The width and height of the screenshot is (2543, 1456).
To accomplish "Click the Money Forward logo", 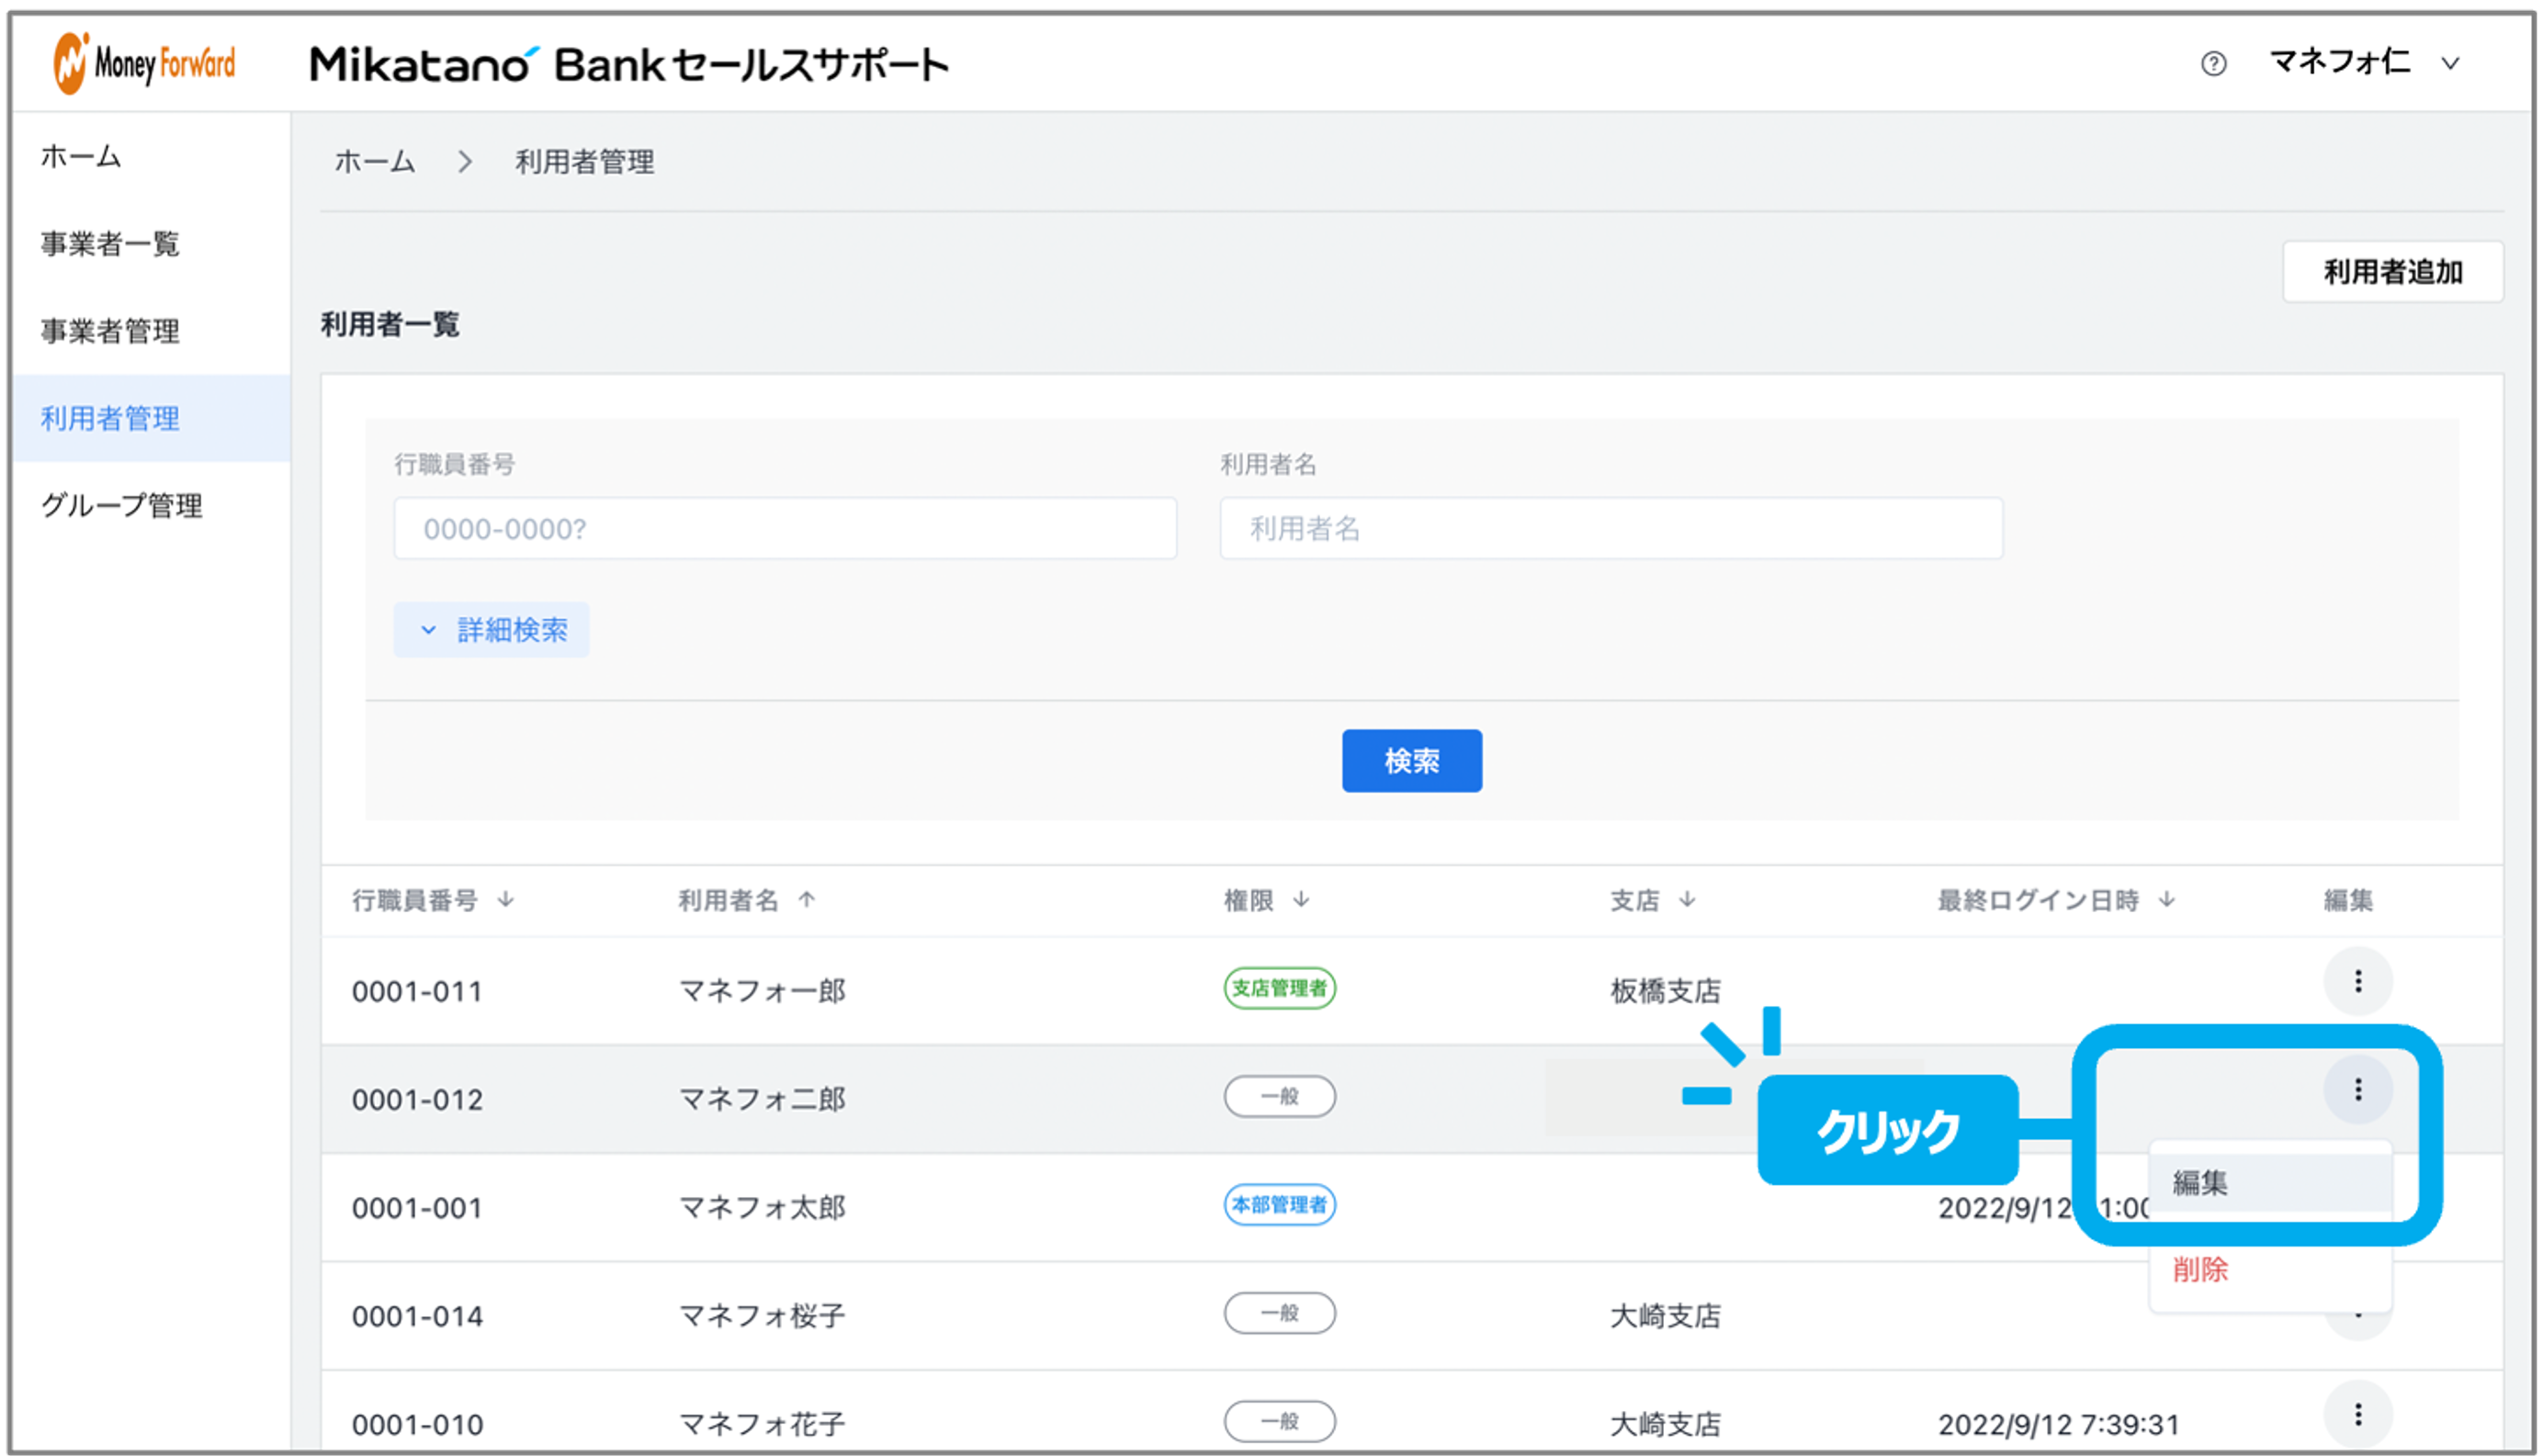I will 144,64.
